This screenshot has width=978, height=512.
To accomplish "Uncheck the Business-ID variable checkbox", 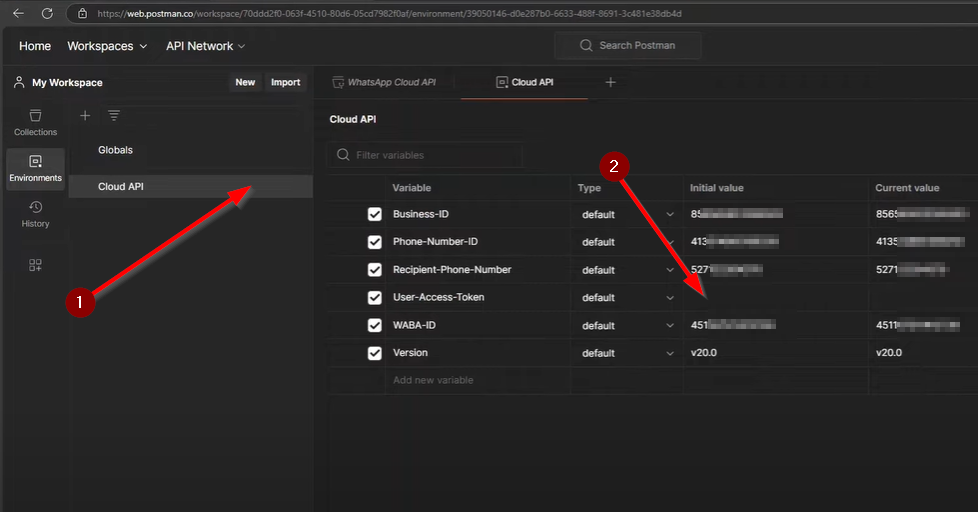I will [374, 215].
